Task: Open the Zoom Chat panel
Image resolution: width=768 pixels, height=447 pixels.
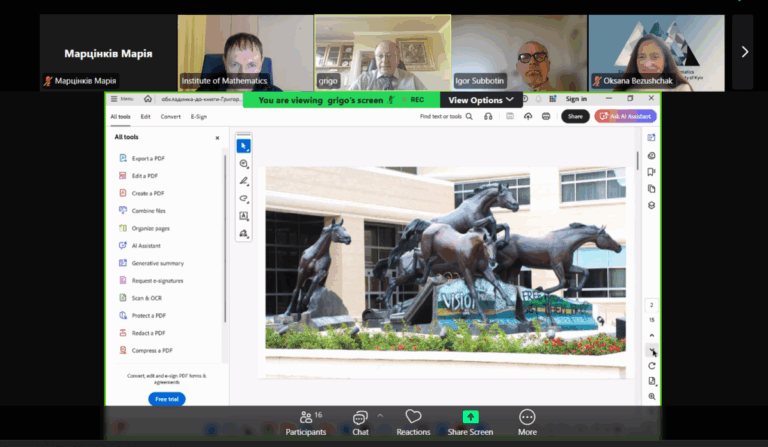Action: click(x=360, y=421)
